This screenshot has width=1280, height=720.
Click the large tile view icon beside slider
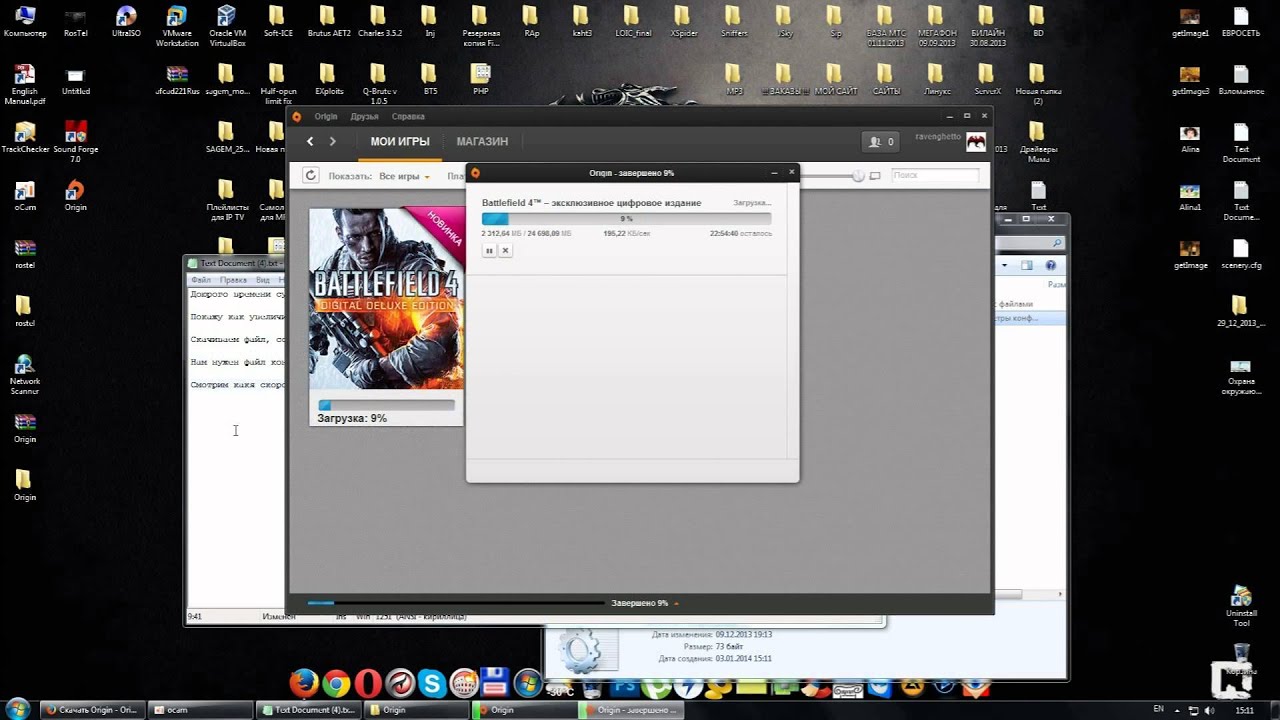click(x=875, y=176)
